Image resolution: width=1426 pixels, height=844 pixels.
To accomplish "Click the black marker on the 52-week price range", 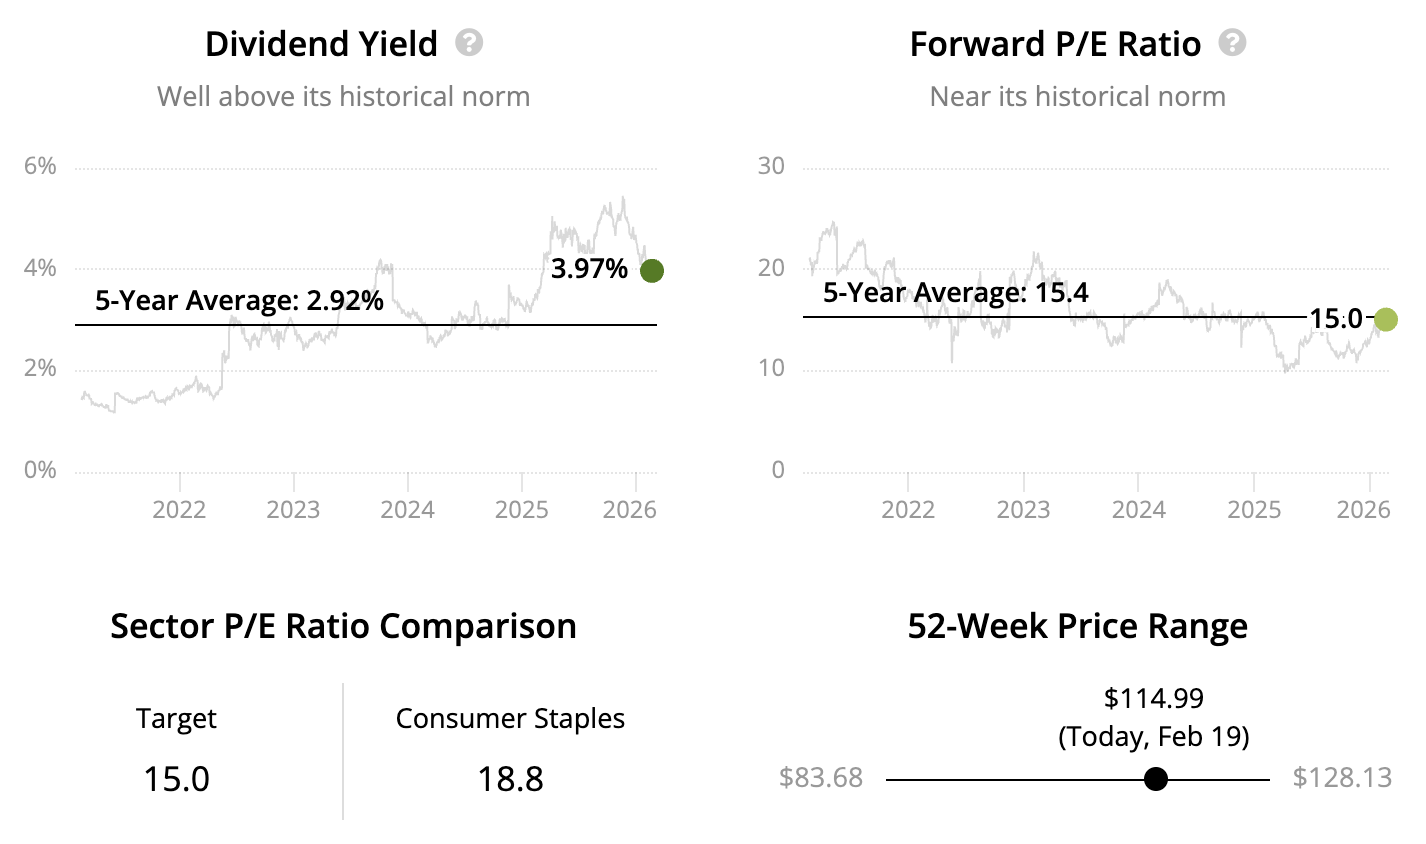I will click(x=1156, y=779).
